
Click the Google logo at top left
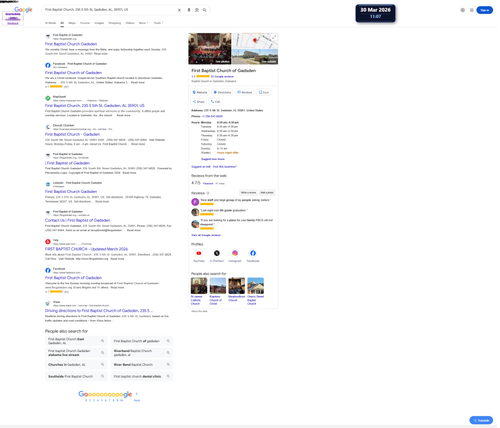23,10
